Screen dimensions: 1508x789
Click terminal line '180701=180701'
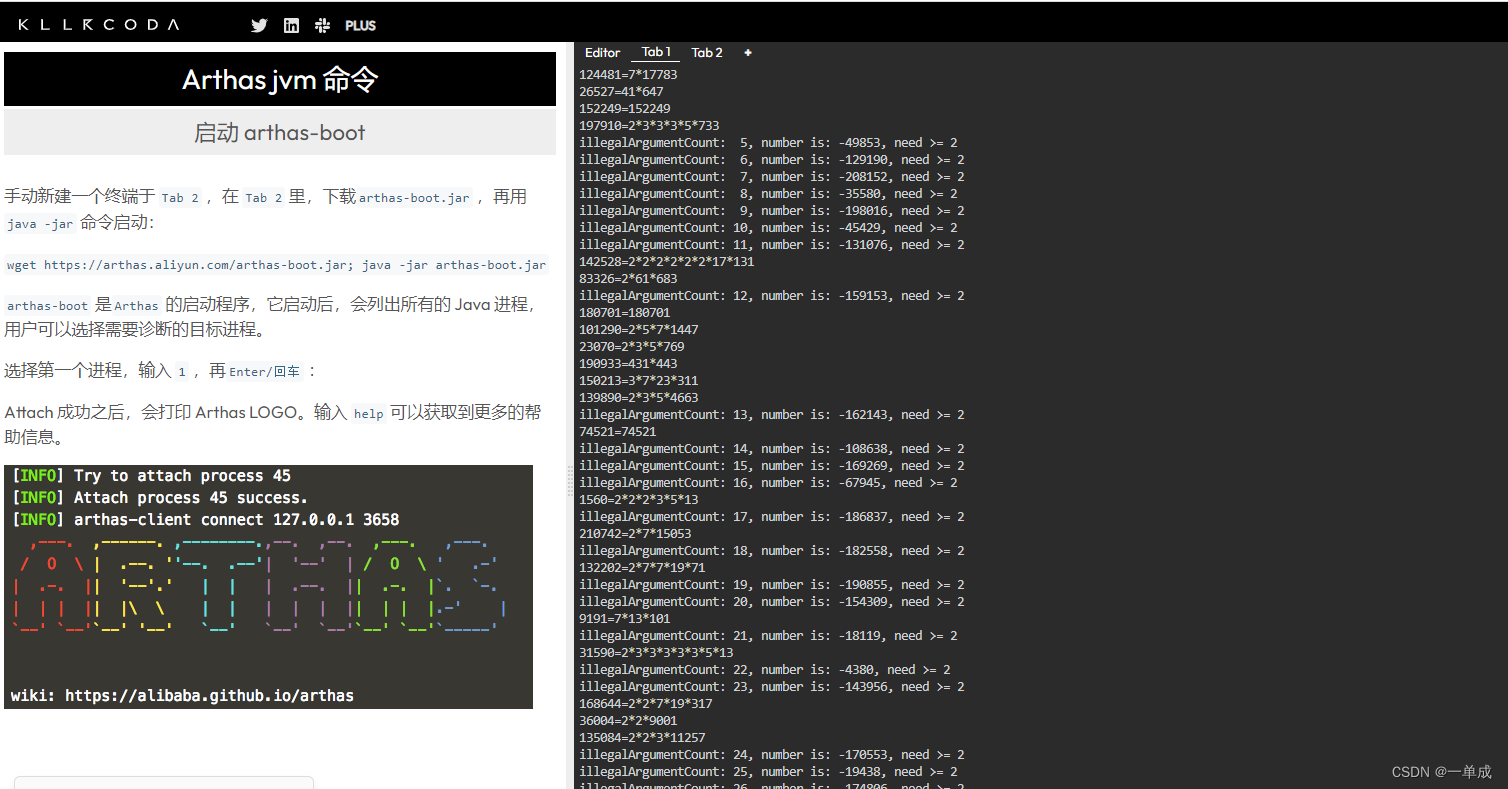point(625,313)
